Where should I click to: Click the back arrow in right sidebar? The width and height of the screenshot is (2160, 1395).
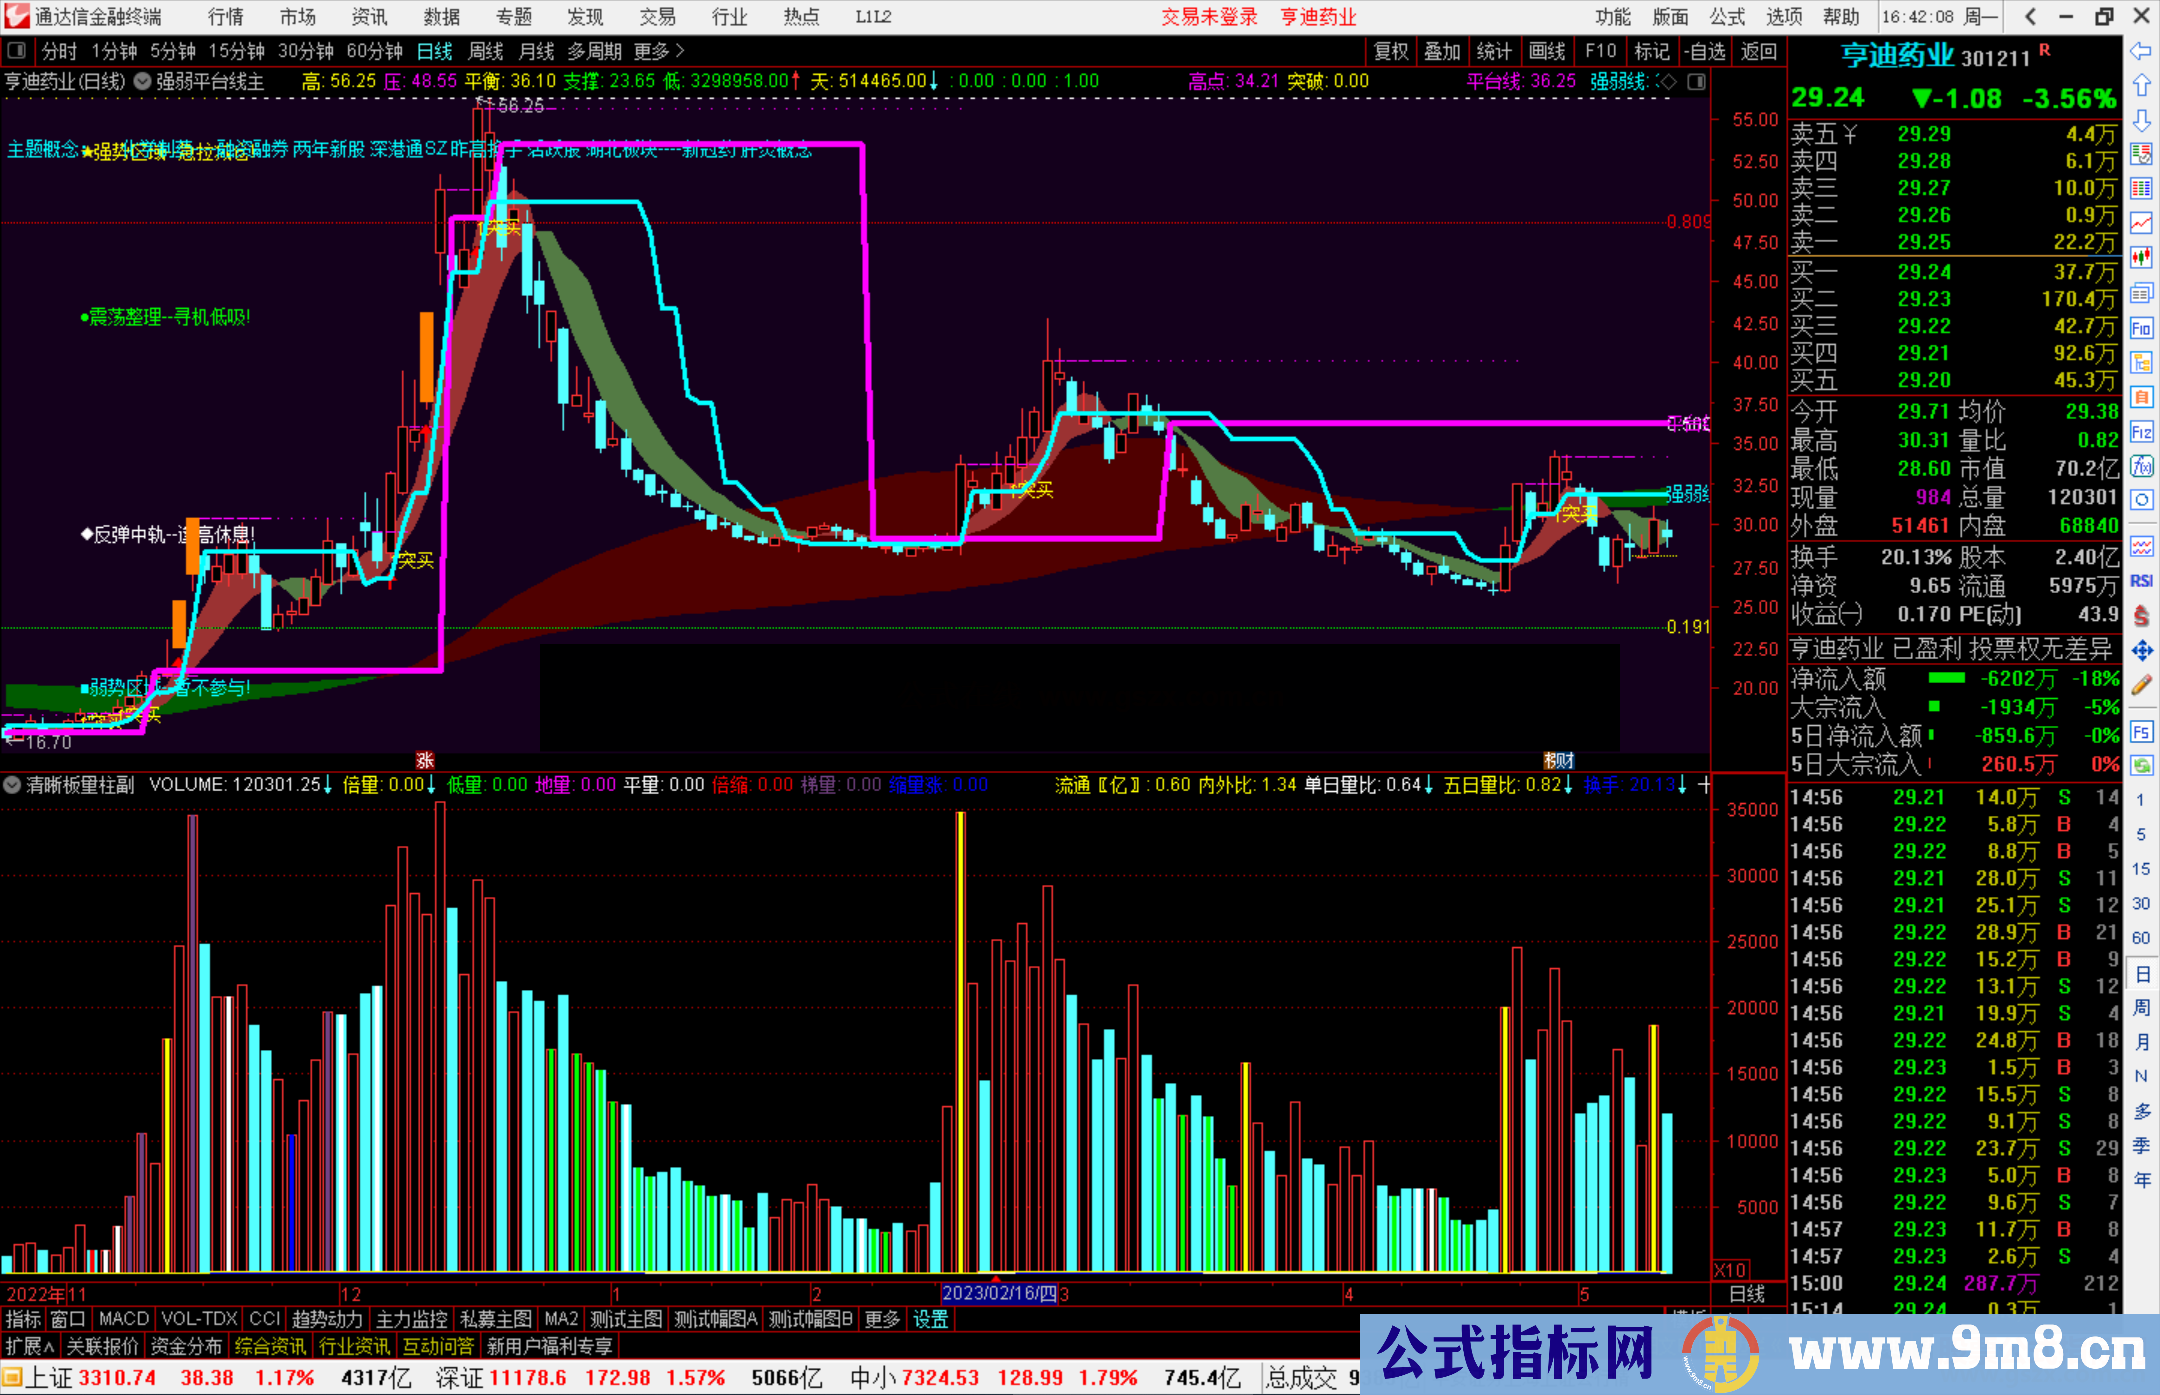pyautogui.click(x=2140, y=51)
